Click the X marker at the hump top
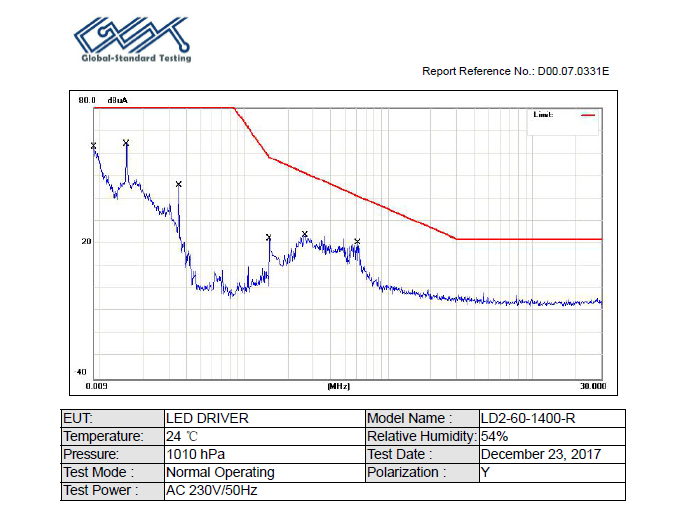The image size is (679, 505). (x=305, y=234)
